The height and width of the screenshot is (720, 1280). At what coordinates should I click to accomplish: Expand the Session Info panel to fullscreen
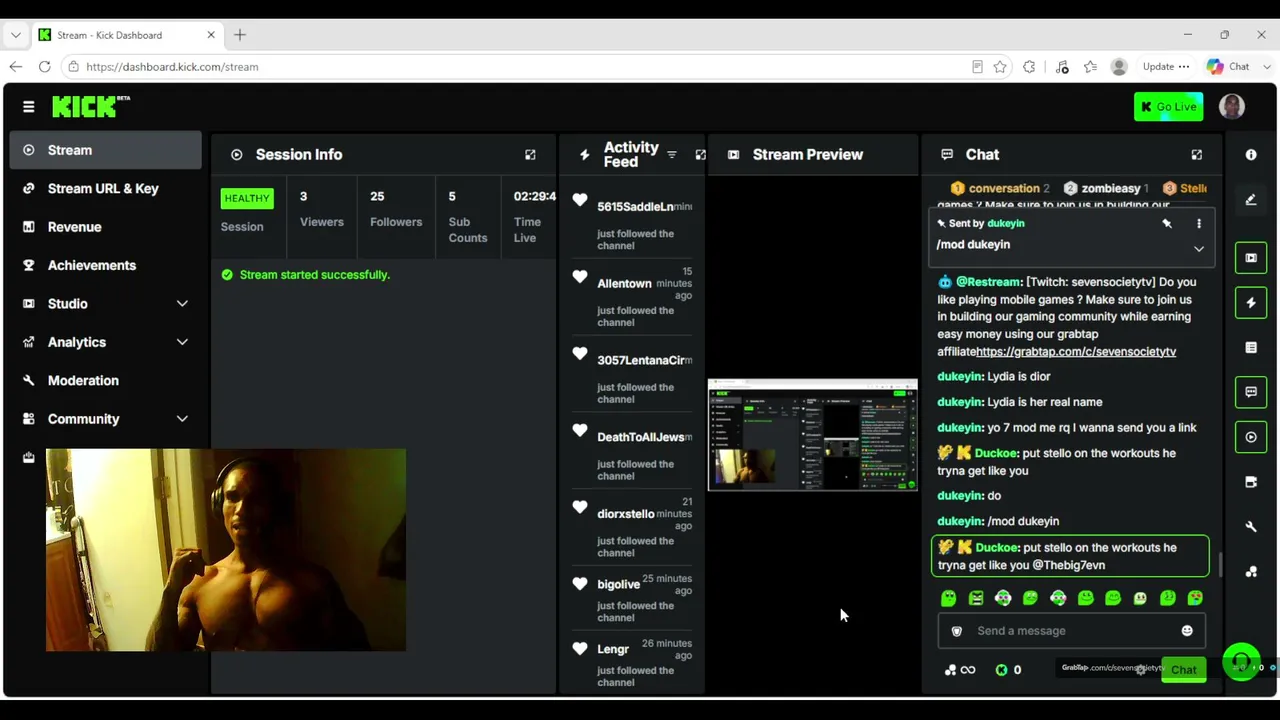[530, 155]
